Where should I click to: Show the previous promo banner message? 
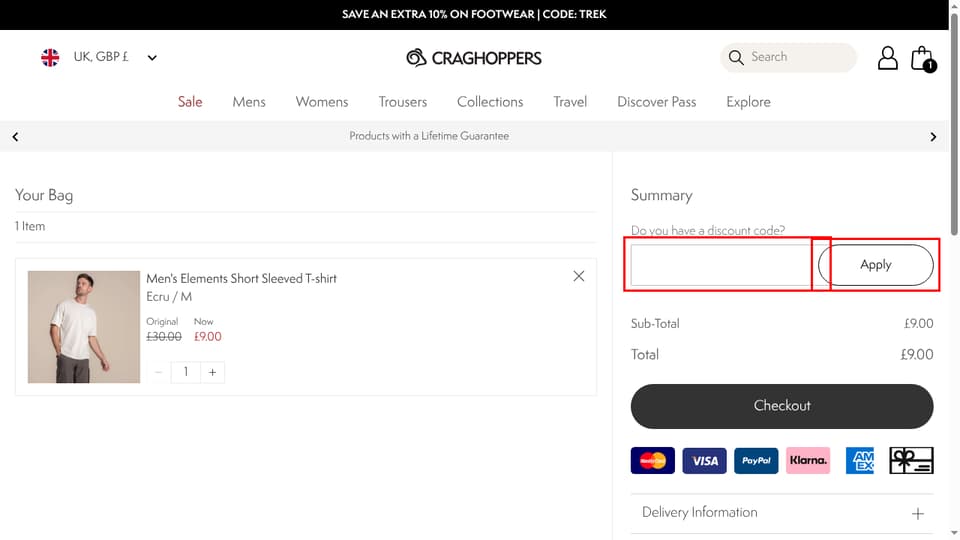(x=15, y=137)
